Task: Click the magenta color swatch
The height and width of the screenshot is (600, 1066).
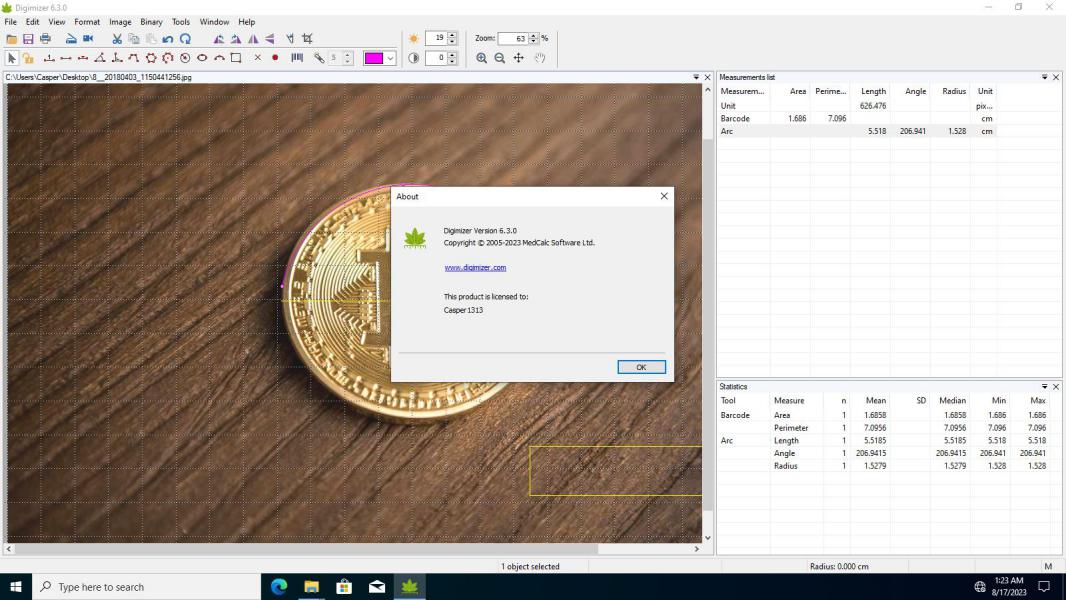Action: pos(374,58)
